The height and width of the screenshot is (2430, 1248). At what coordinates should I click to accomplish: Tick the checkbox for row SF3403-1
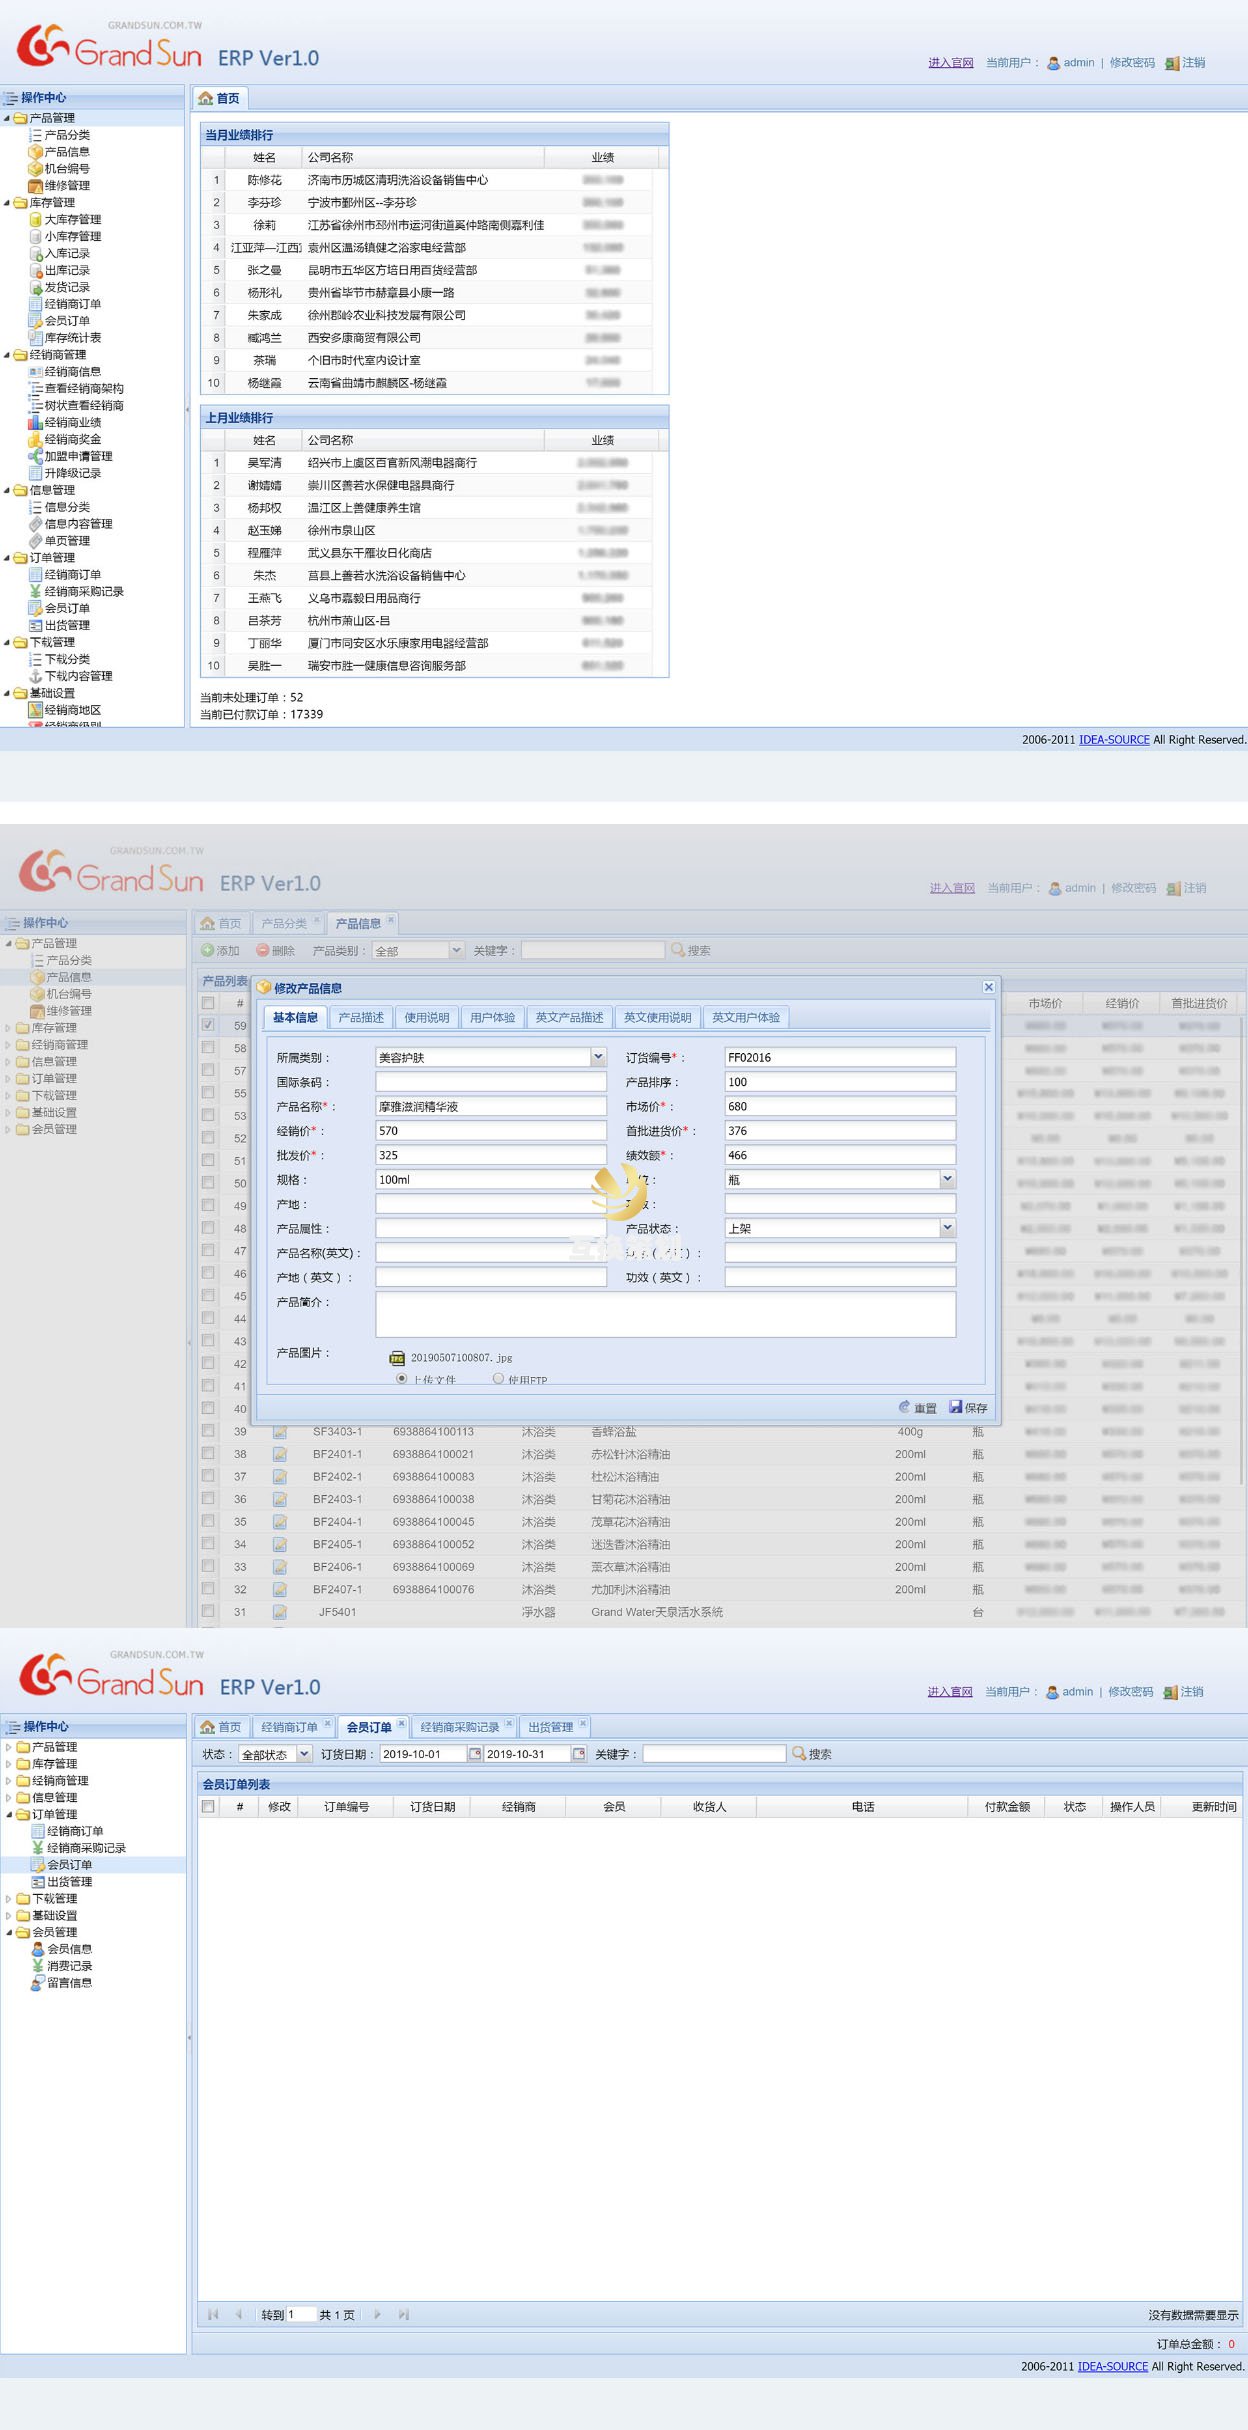point(208,1431)
